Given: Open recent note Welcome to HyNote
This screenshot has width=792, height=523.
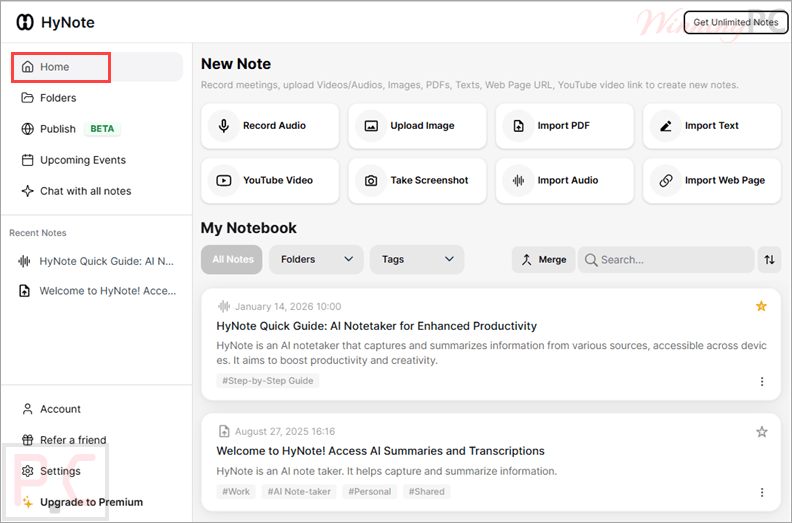Looking at the screenshot, I should pyautogui.click(x=96, y=291).
